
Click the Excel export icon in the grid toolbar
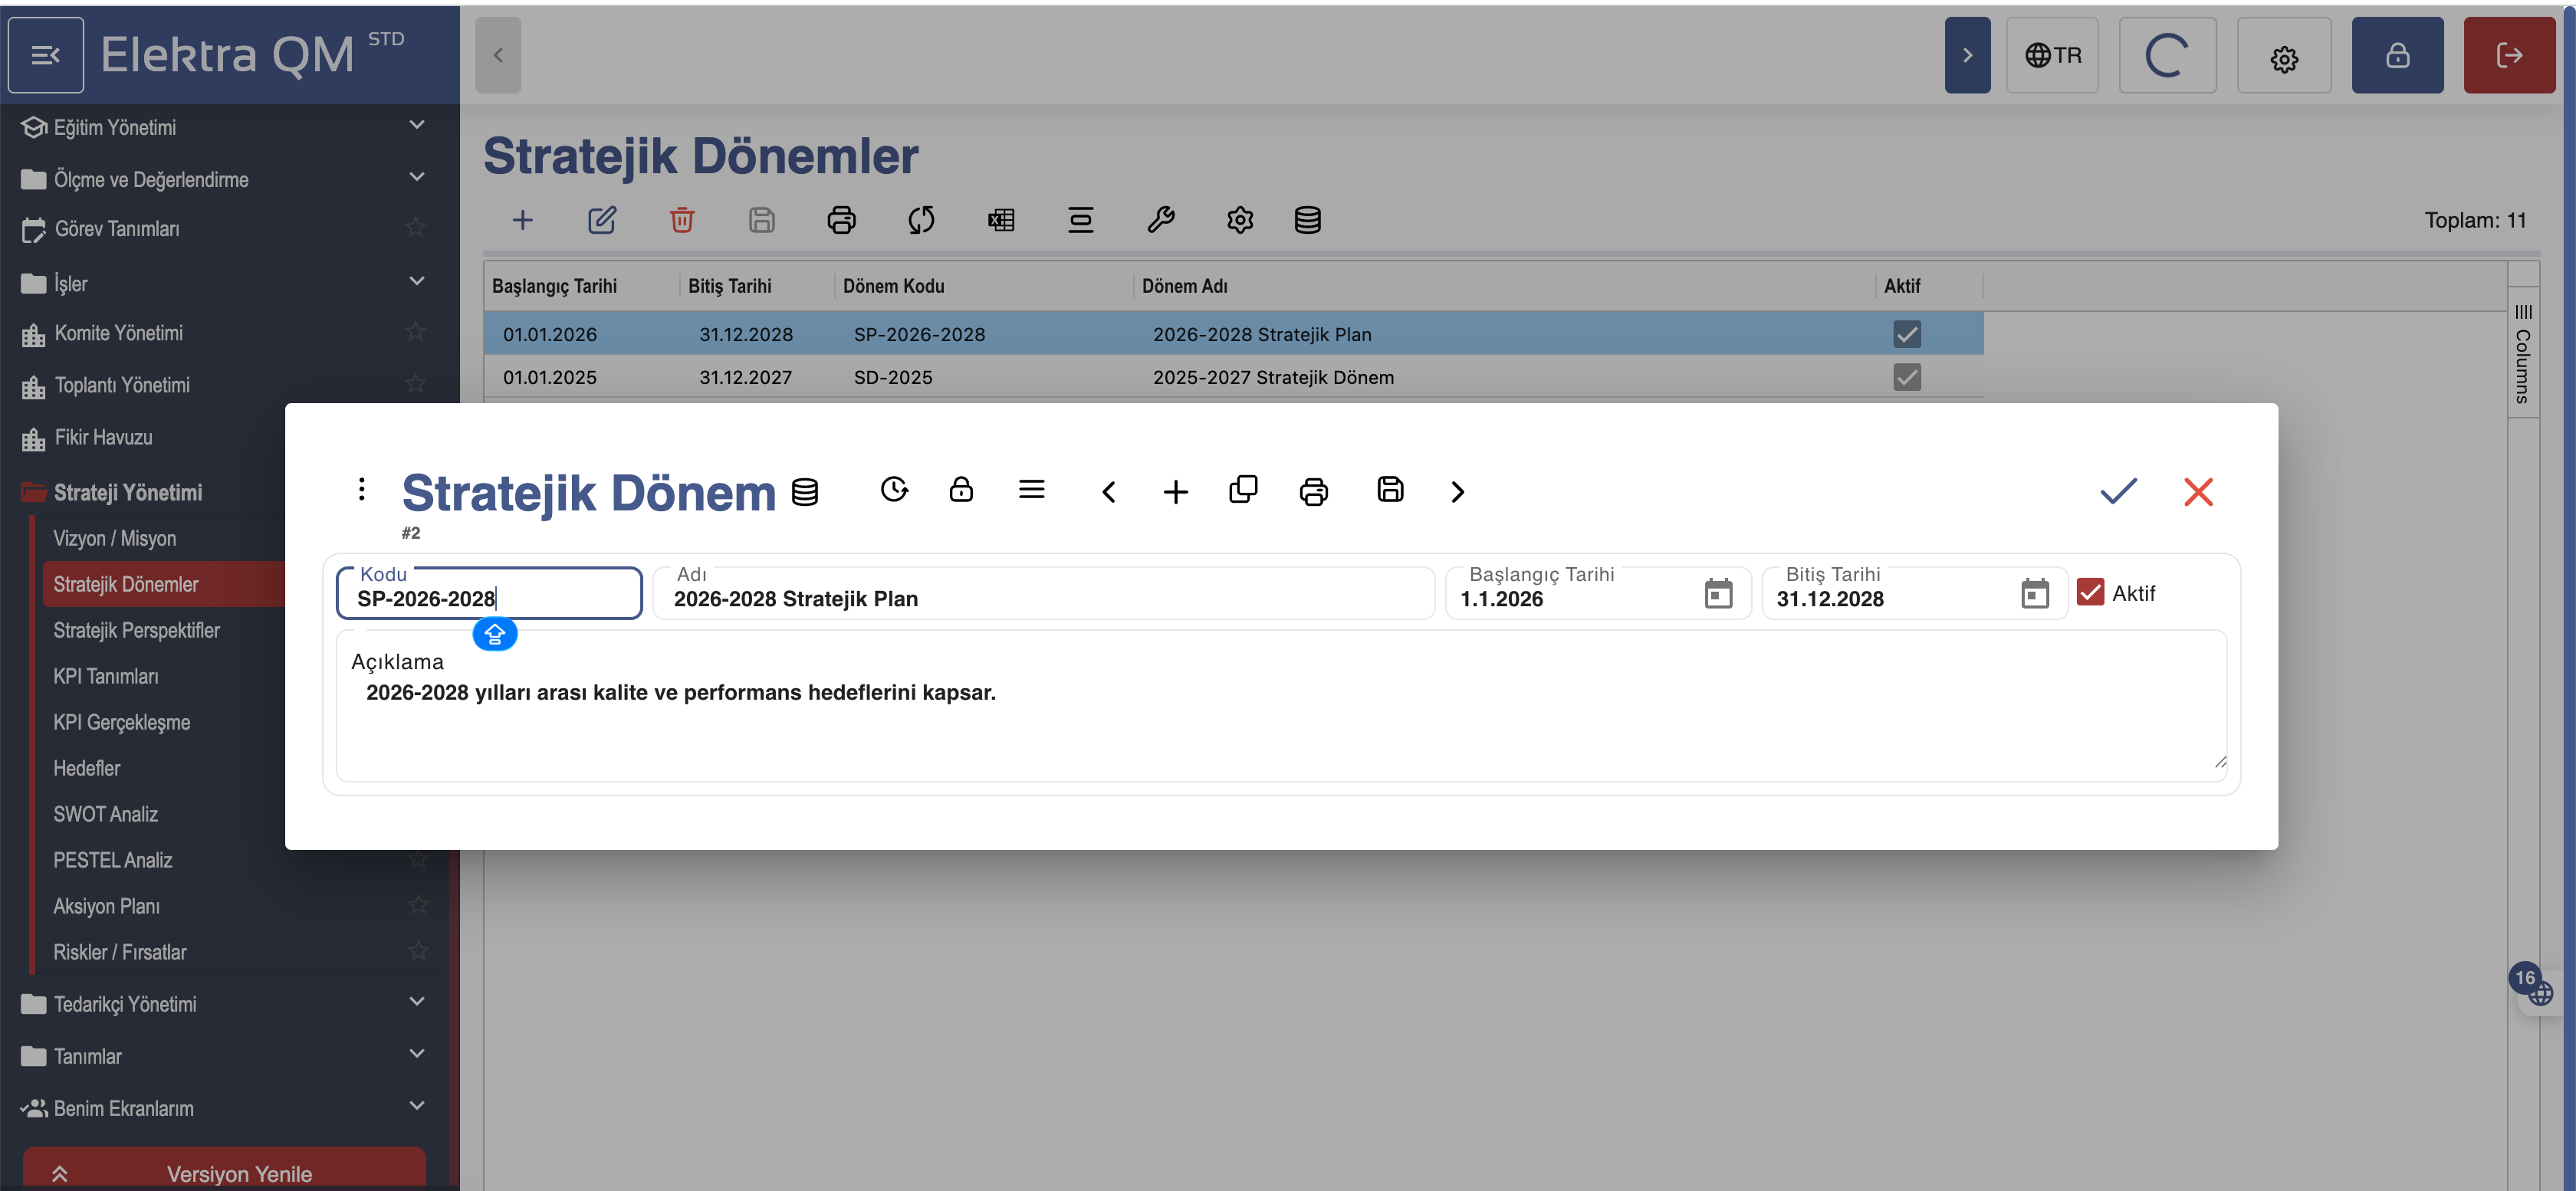(1001, 220)
